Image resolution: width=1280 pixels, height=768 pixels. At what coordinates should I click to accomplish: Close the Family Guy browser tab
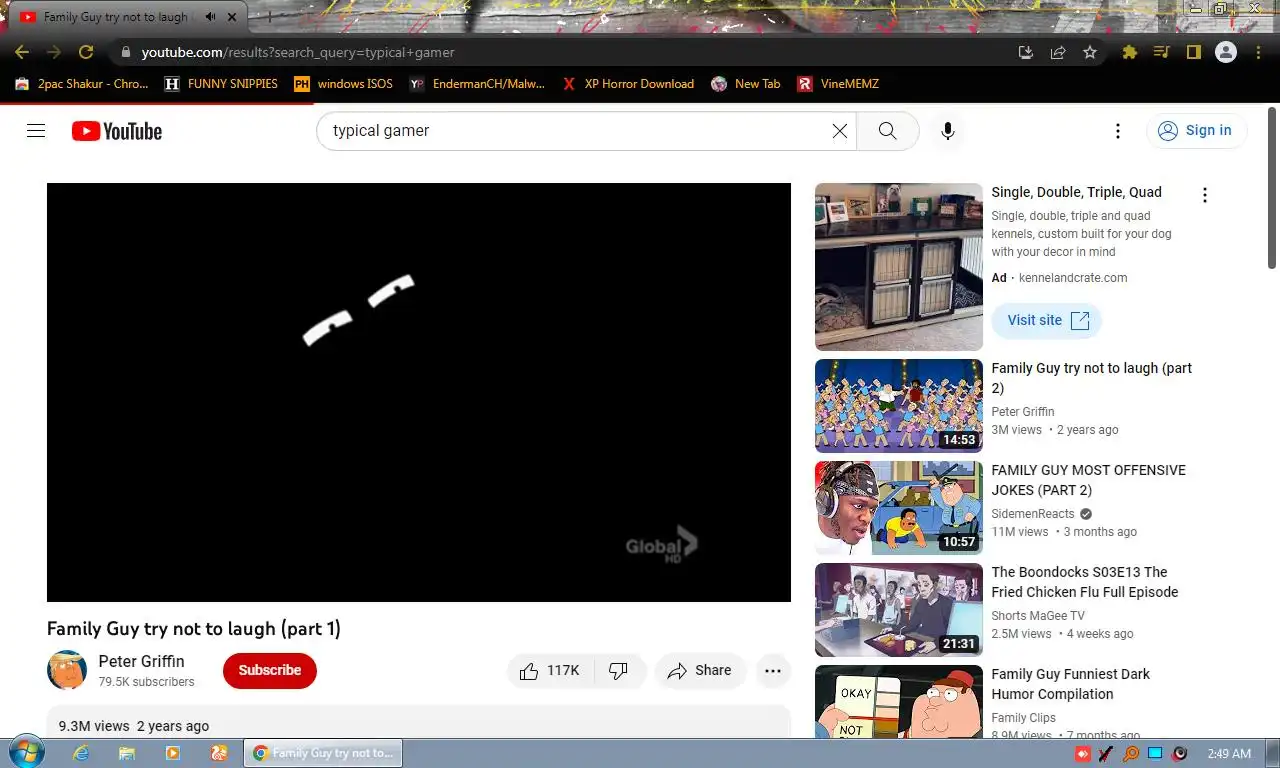(232, 17)
